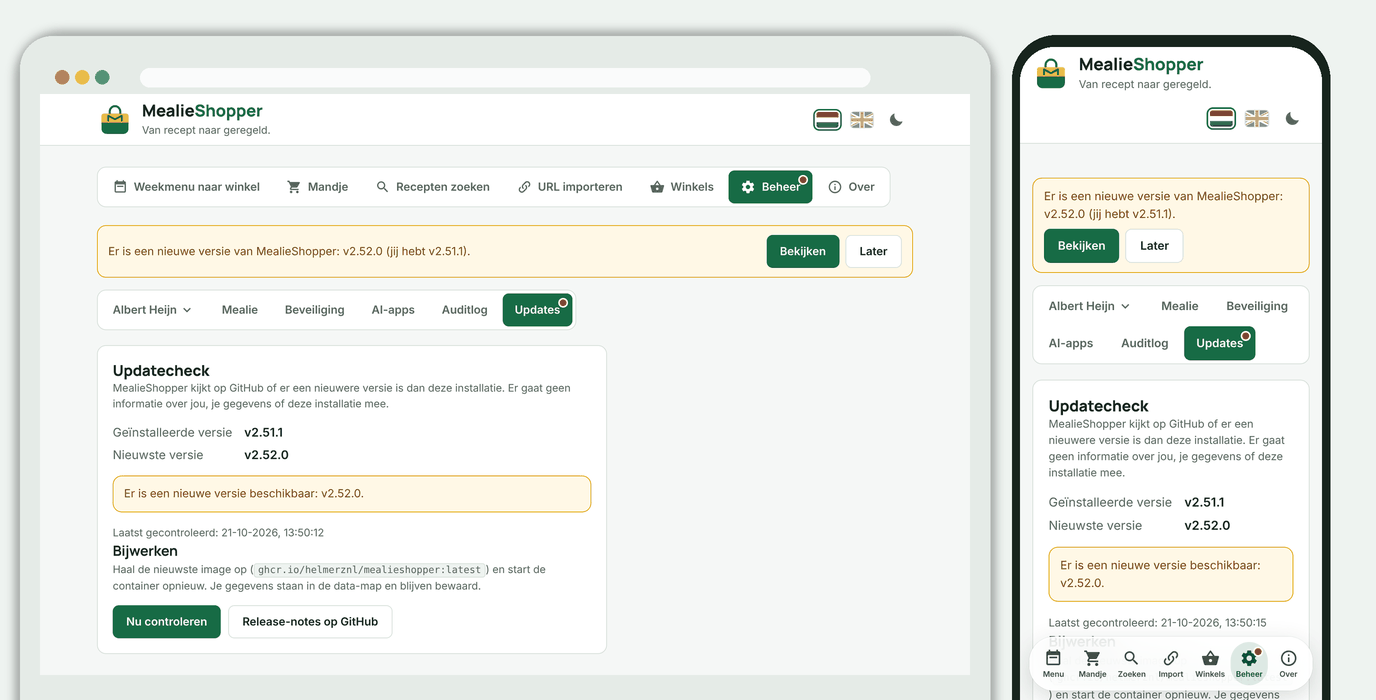The height and width of the screenshot is (700, 1376).
Task: Click v2.52.0 newest version value in mobile card
Action: (1207, 525)
